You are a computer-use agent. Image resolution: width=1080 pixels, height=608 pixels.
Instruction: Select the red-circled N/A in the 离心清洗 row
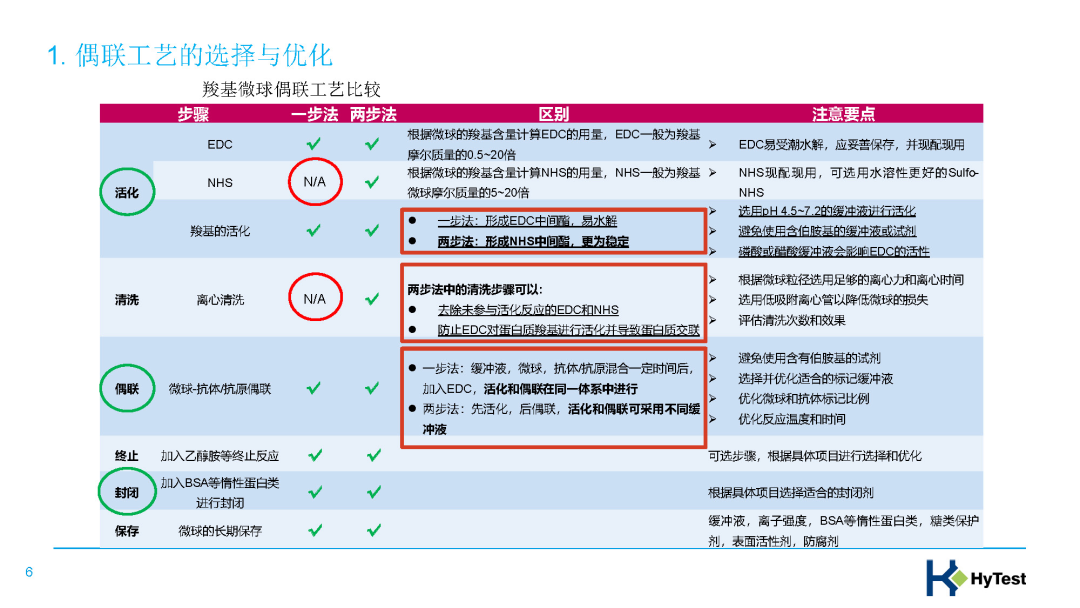click(x=314, y=298)
